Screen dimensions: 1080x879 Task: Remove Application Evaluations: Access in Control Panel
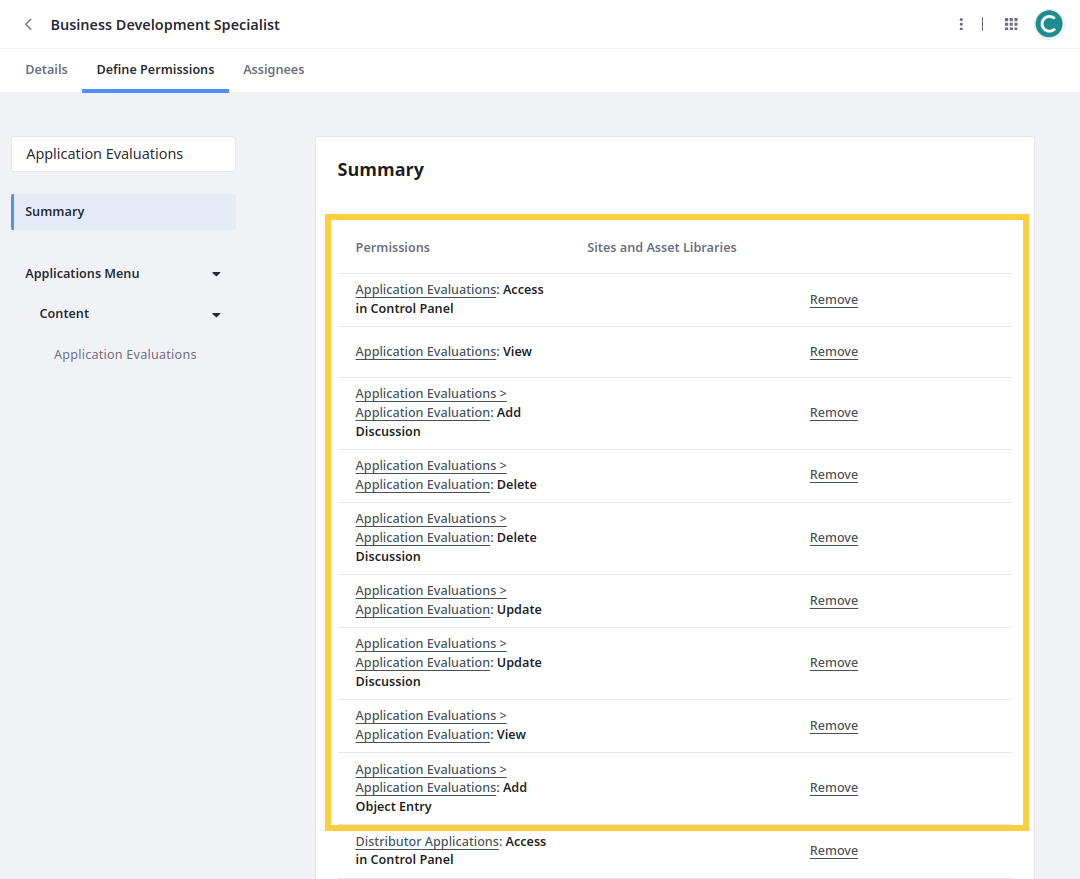(833, 300)
